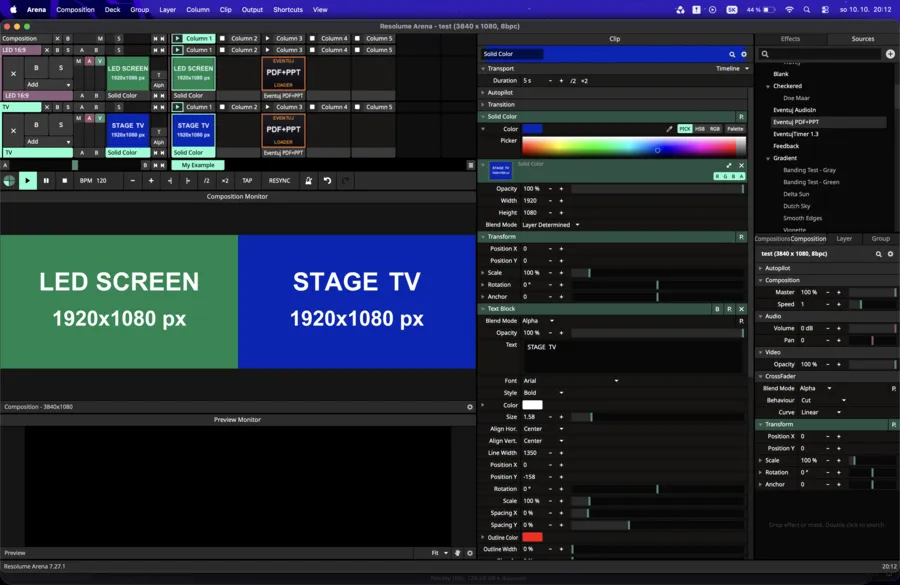
Task: Open the Composition Monitor gear settings
Action: click(470, 407)
